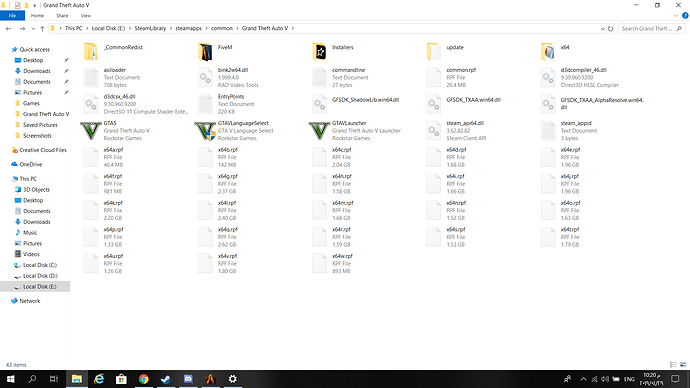690x388 pixels.
Task: Open the FiveM folder icon
Action: click(205, 52)
